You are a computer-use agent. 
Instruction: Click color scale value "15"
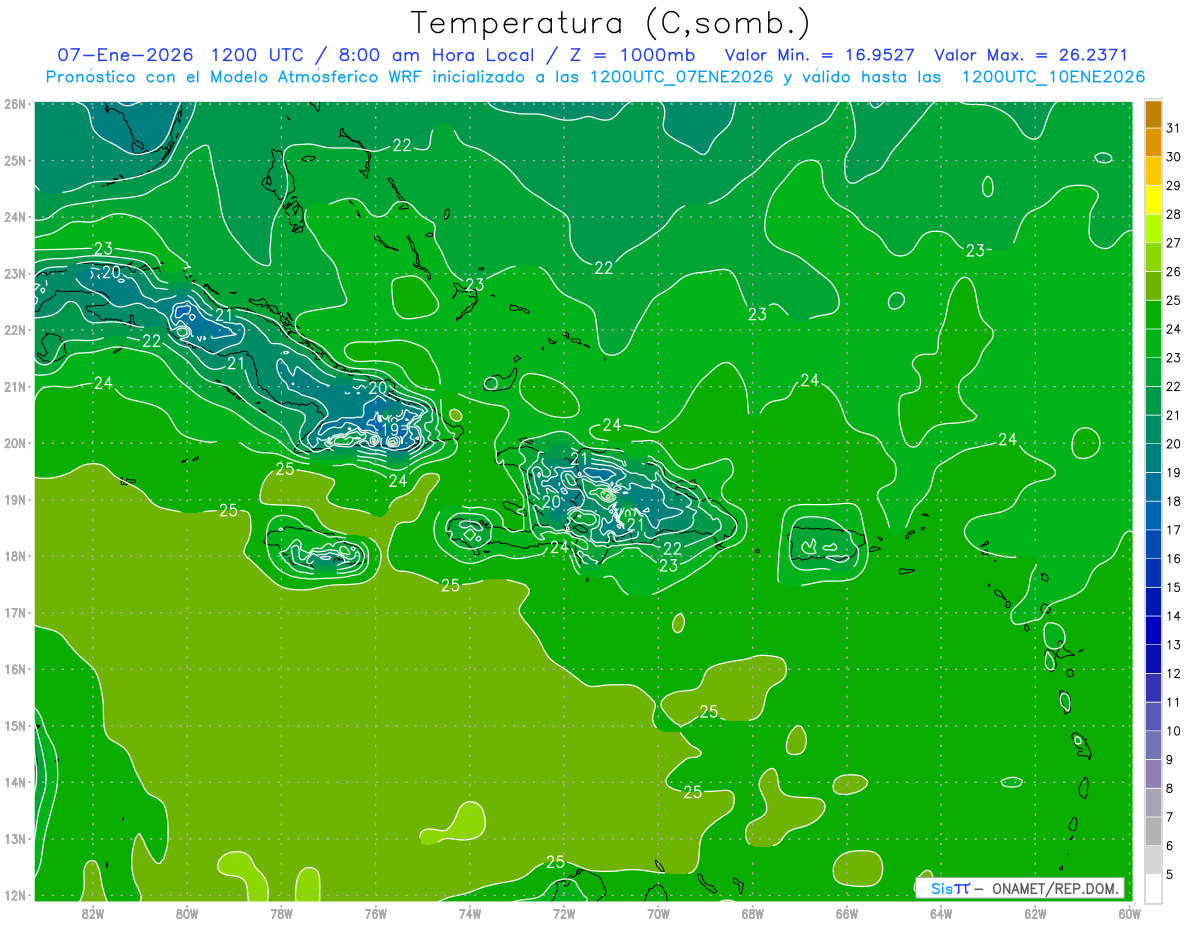1173,587
